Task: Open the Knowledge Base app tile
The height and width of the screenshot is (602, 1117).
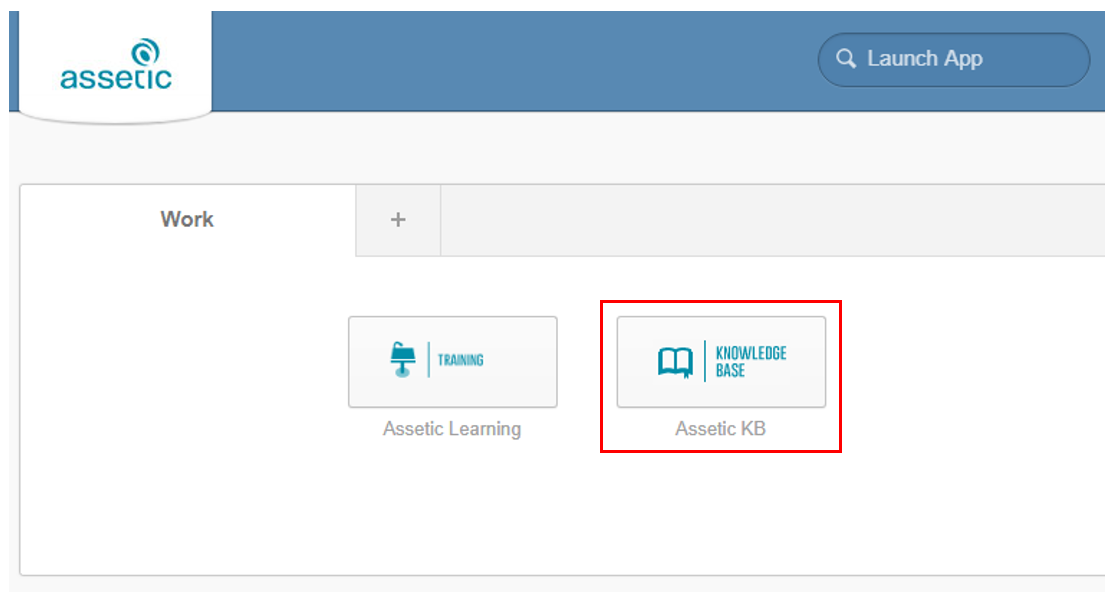Action: [x=721, y=362]
